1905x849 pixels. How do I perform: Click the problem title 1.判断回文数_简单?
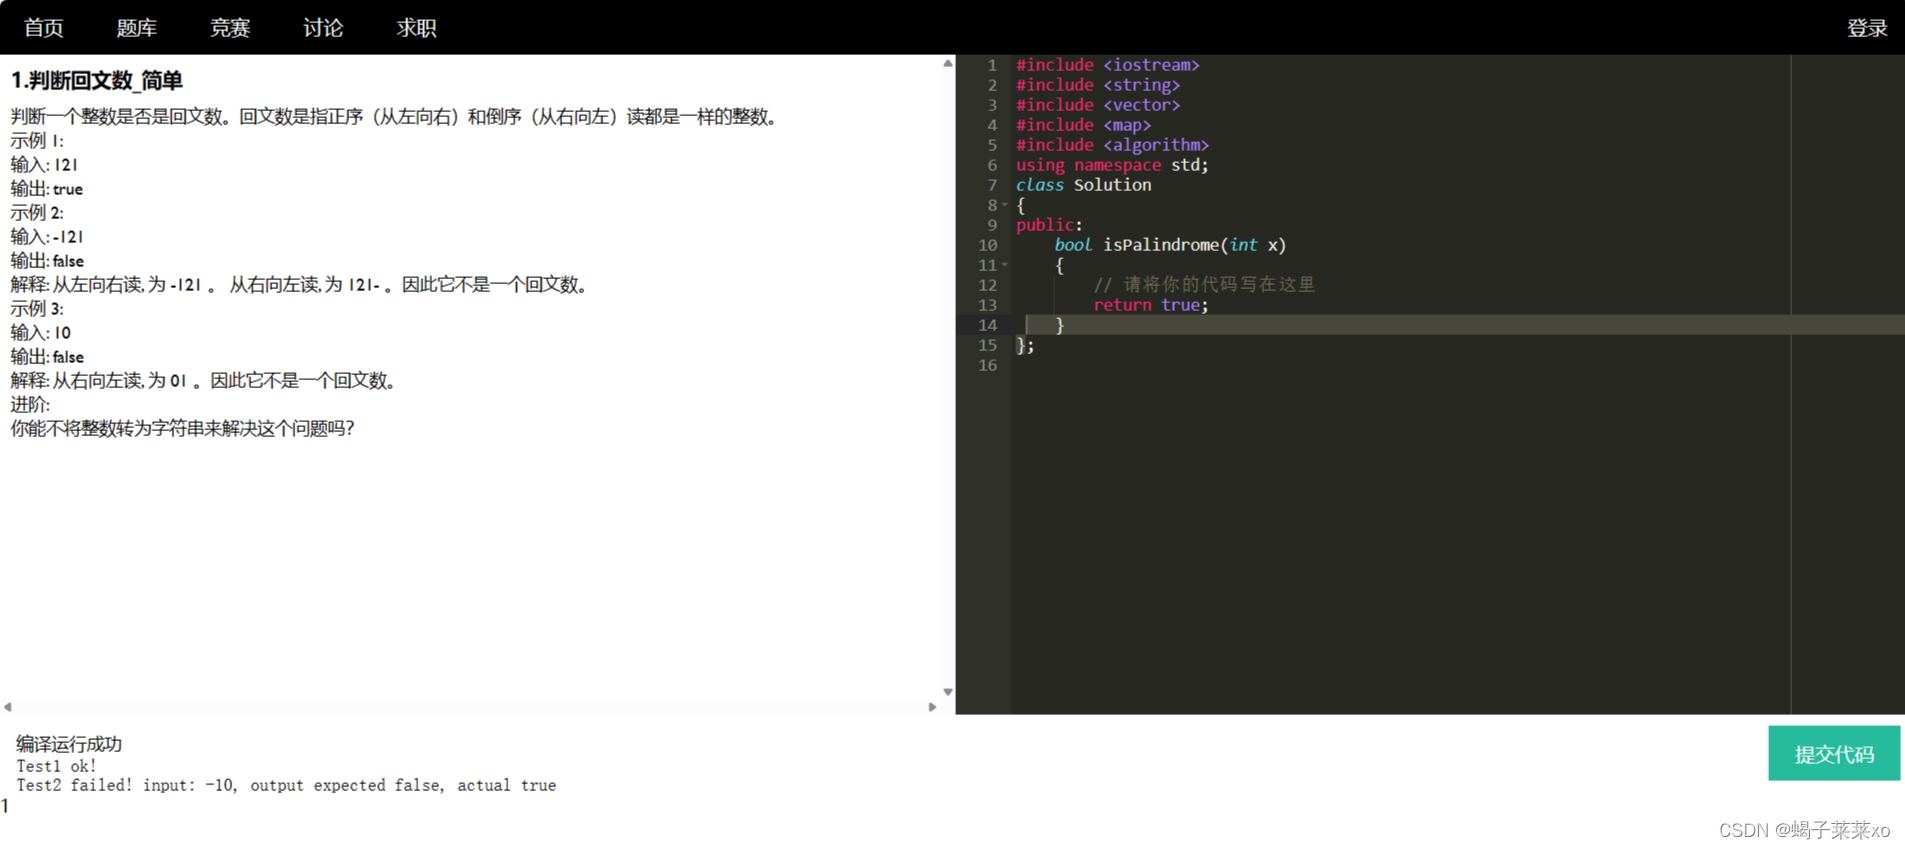[97, 80]
